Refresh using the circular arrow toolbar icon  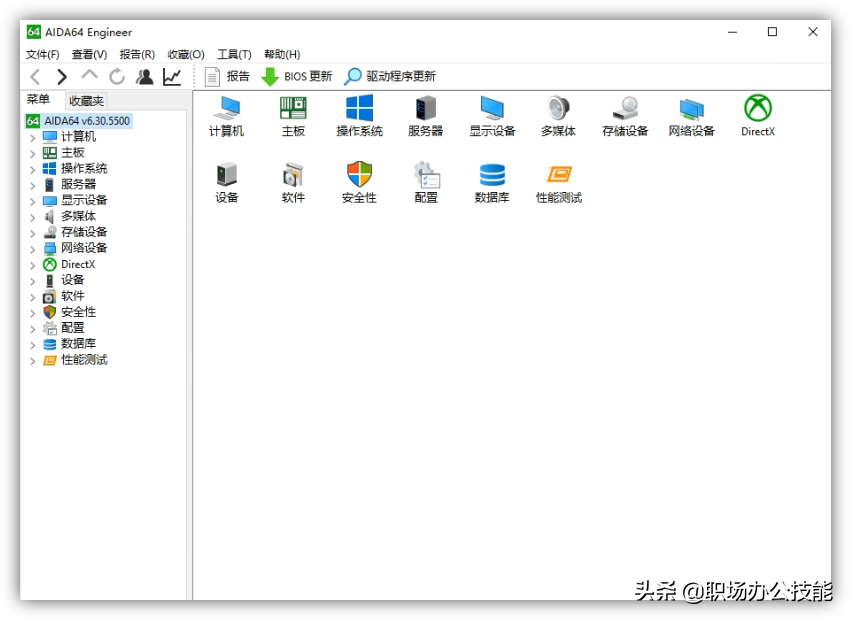[x=117, y=77]
